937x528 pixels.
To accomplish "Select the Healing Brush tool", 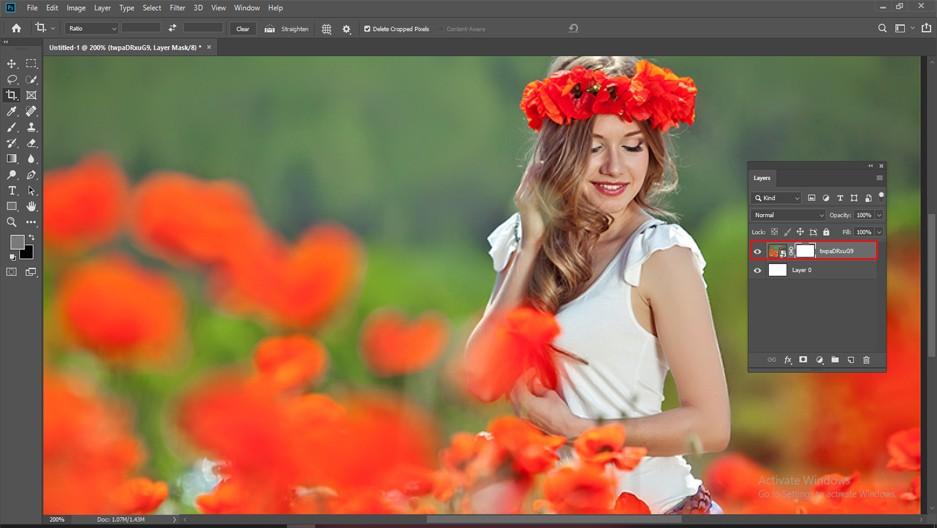I will pos(31,111).
